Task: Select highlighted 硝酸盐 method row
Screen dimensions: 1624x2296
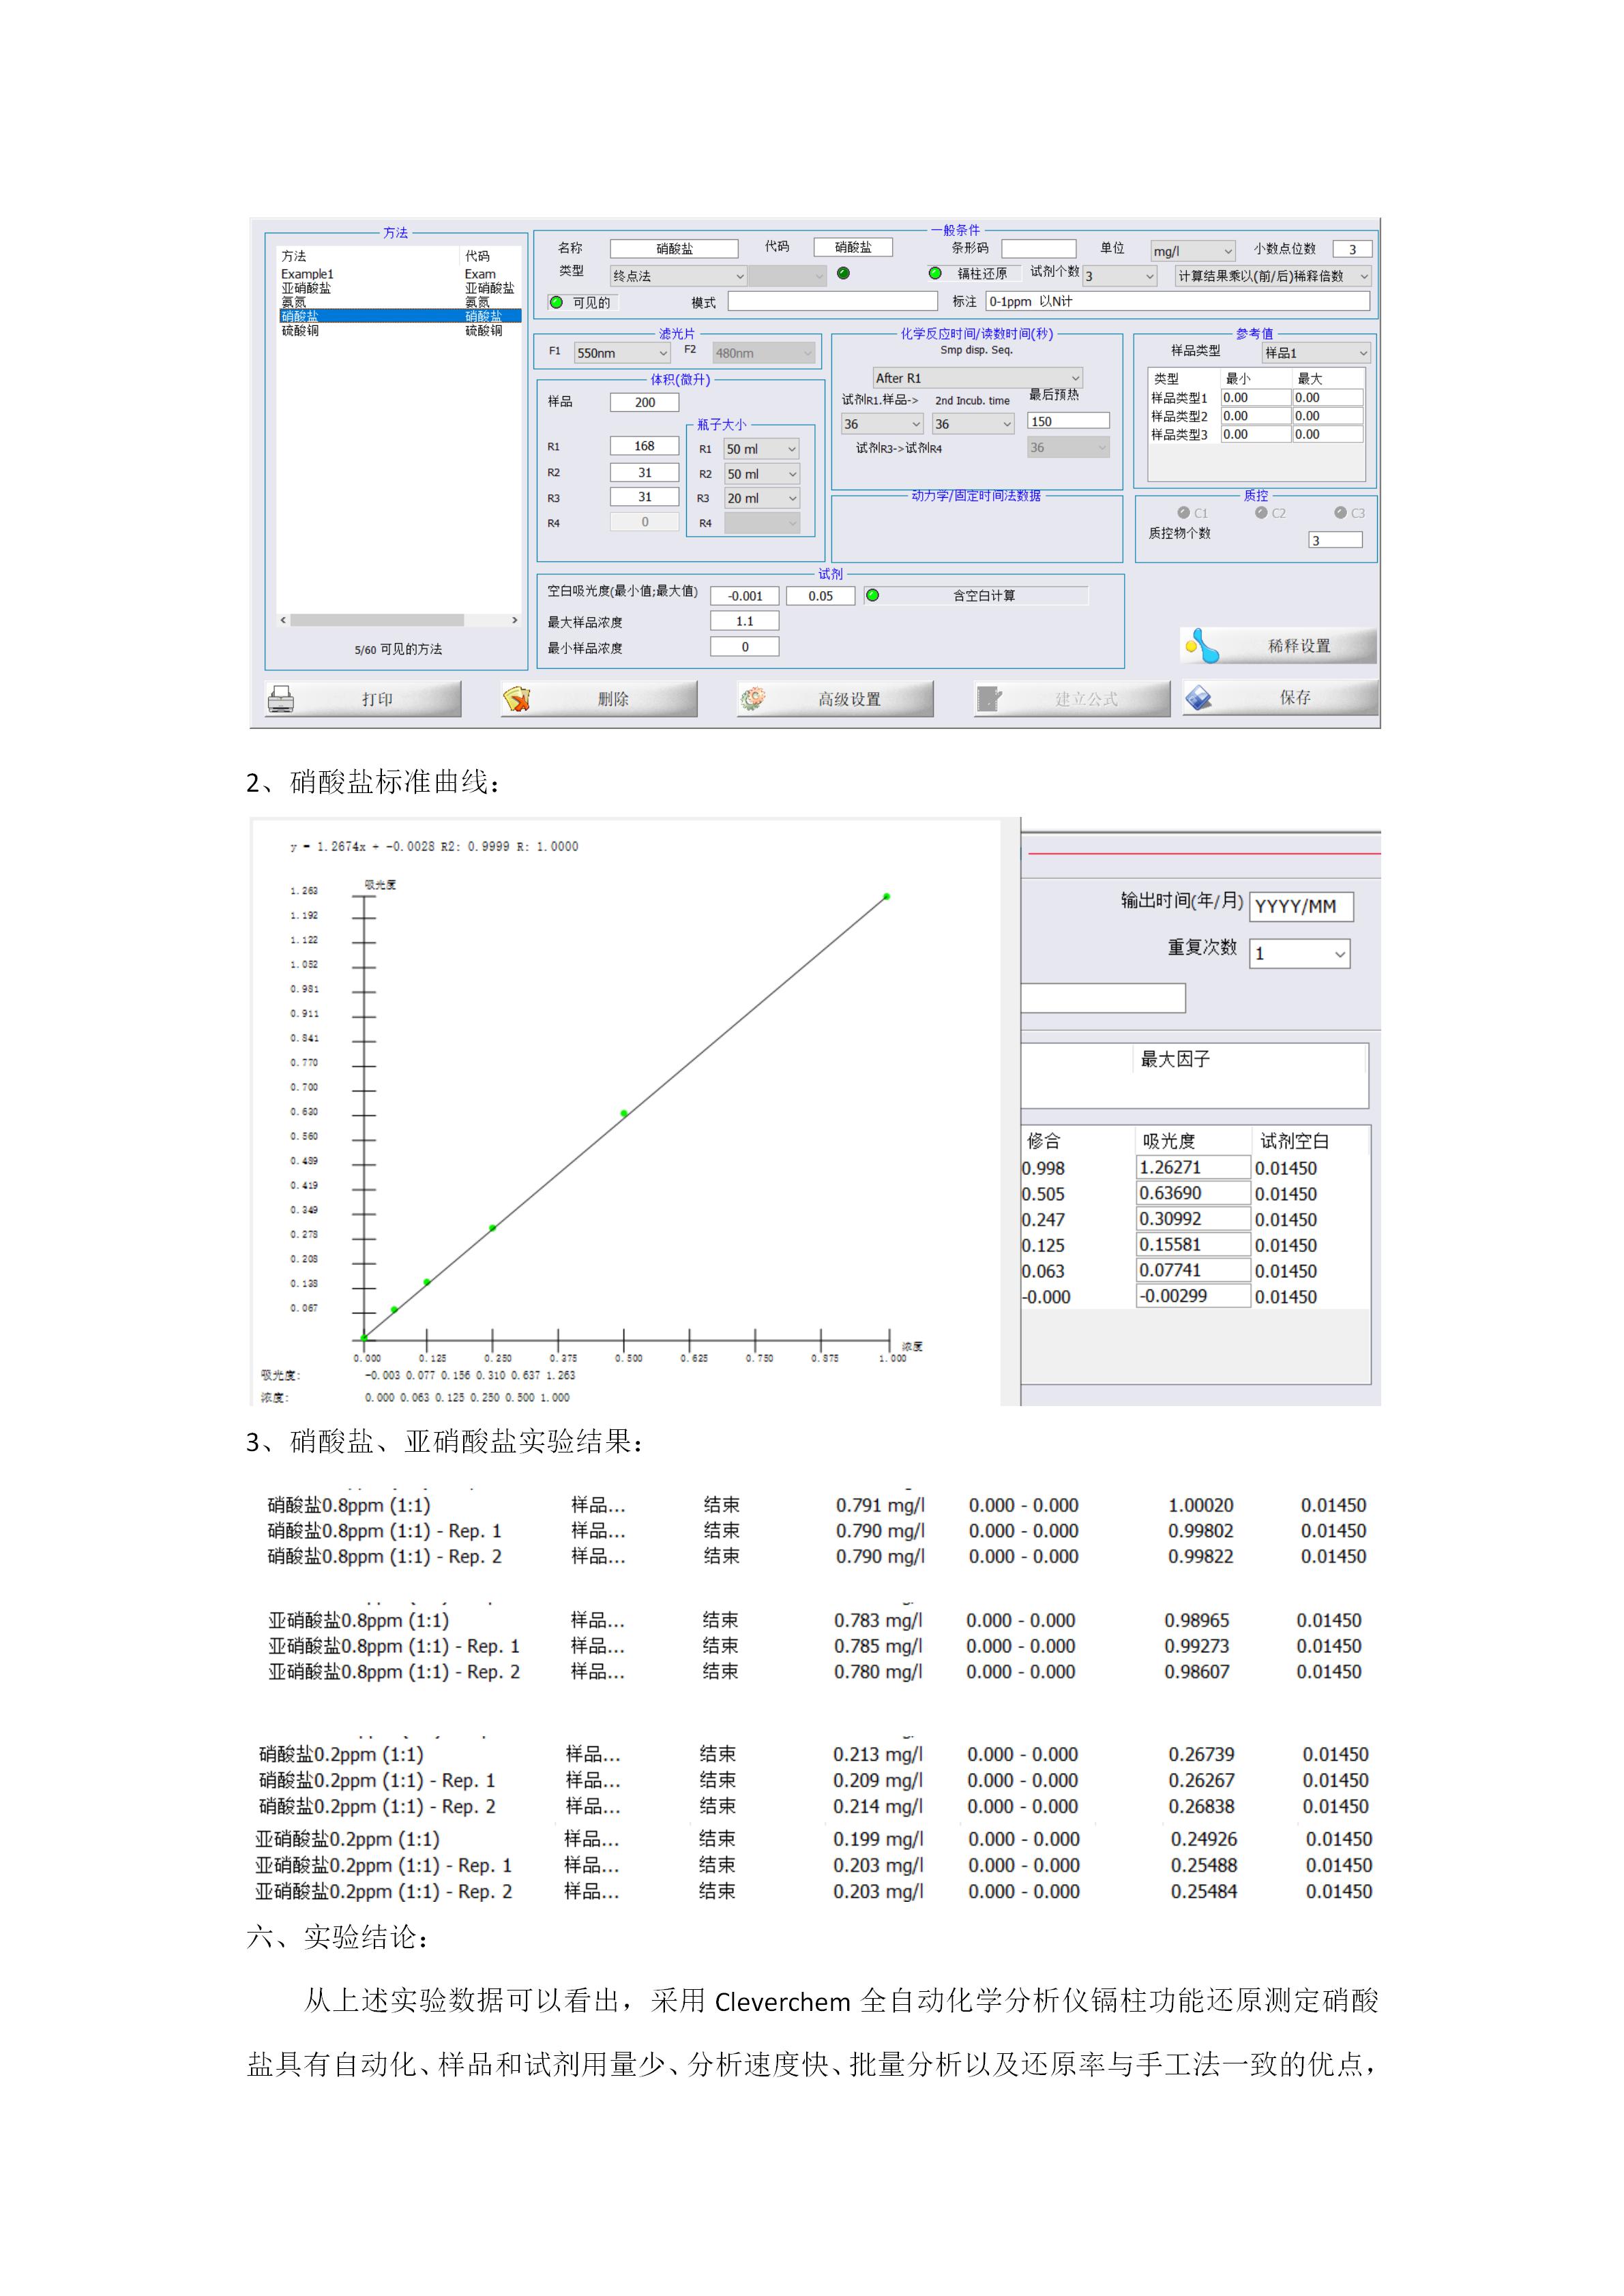Action: click(399, 316)
